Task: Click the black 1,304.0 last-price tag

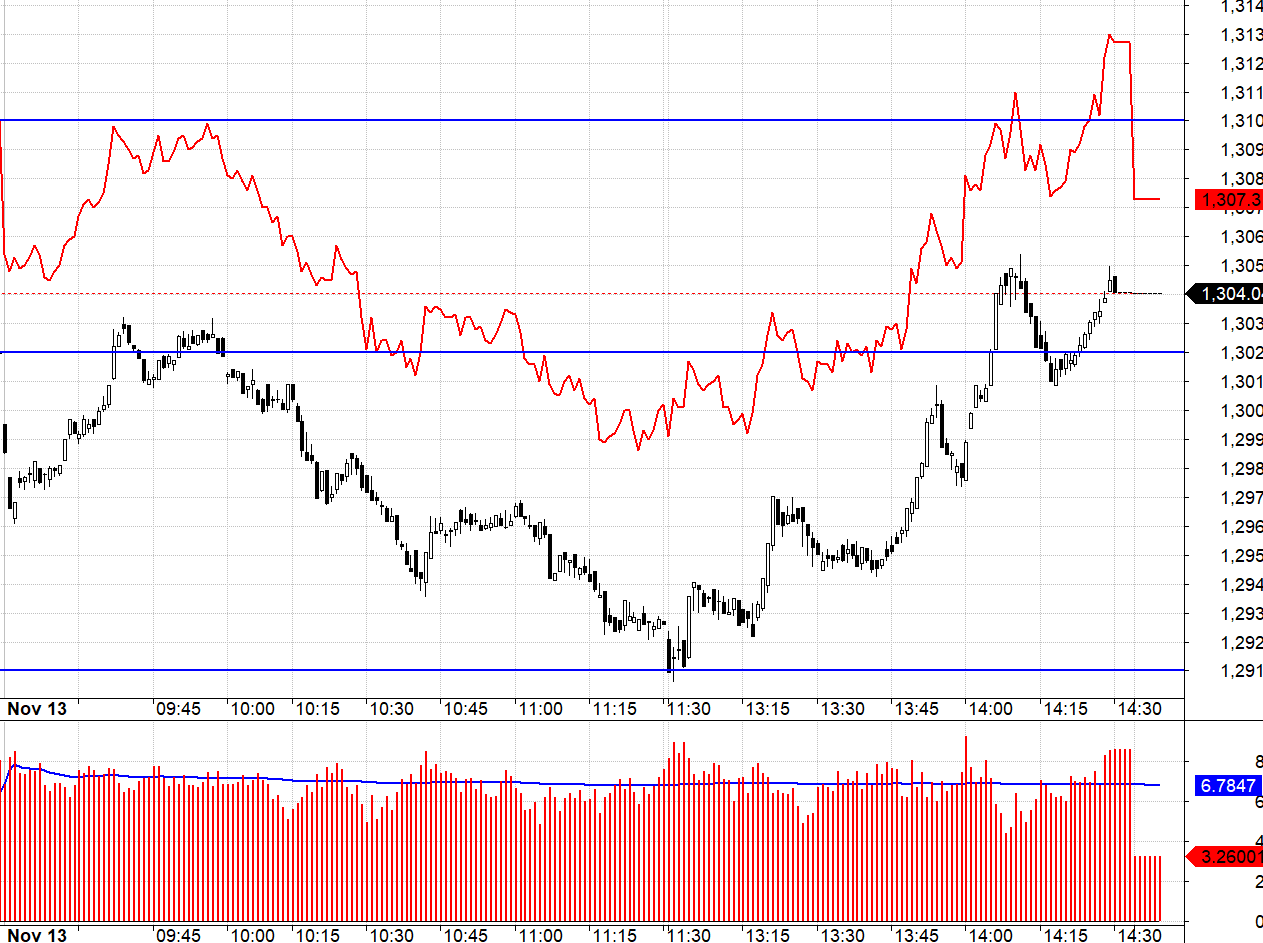Action: click(x=1229, y=293)
